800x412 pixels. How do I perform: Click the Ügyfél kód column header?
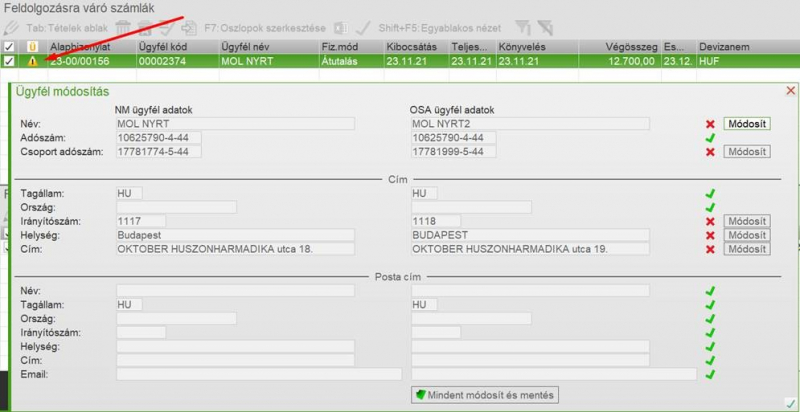click(178, 47)
